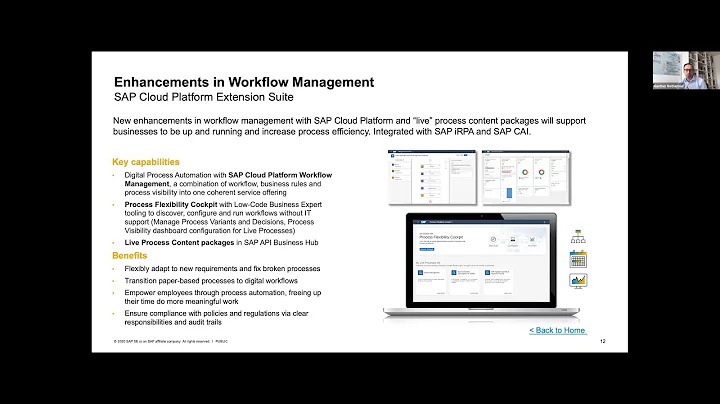Select 'Live Process Content packages' bullet text
Viewport: 720px width, 404px height.
pyautogui.click(x=221, y=242)
